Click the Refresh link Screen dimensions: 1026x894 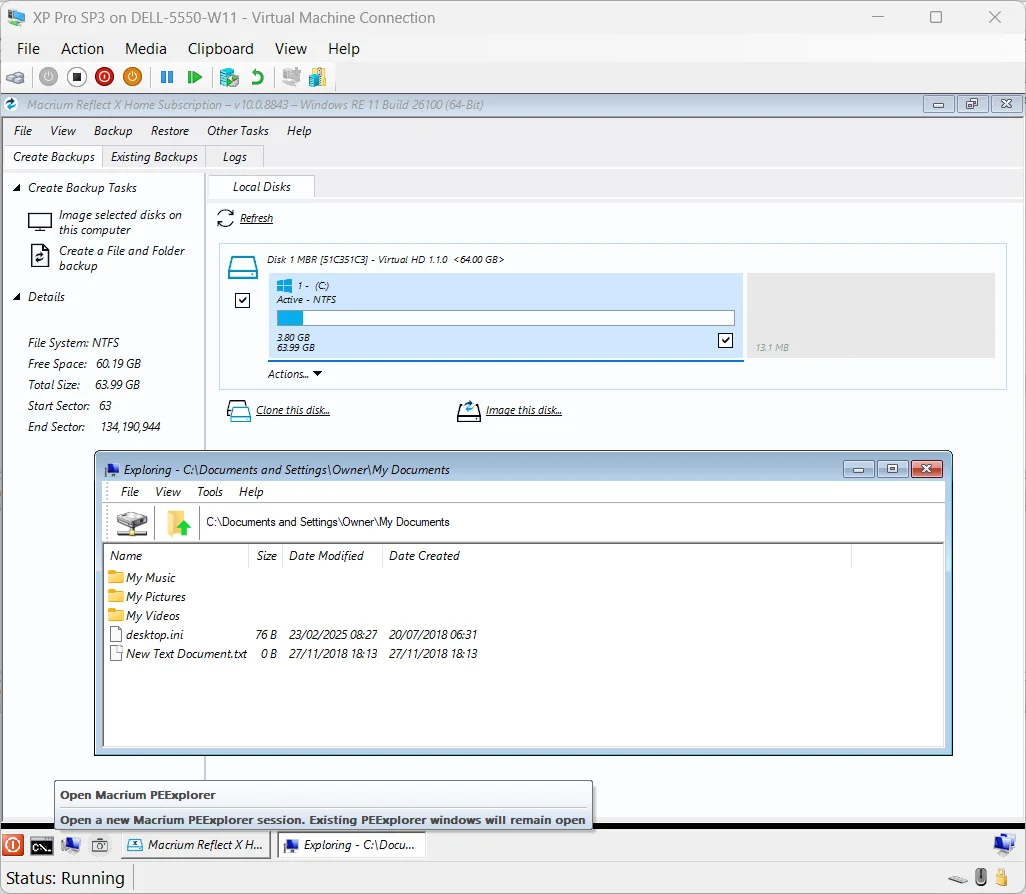[x=256, y=219]
